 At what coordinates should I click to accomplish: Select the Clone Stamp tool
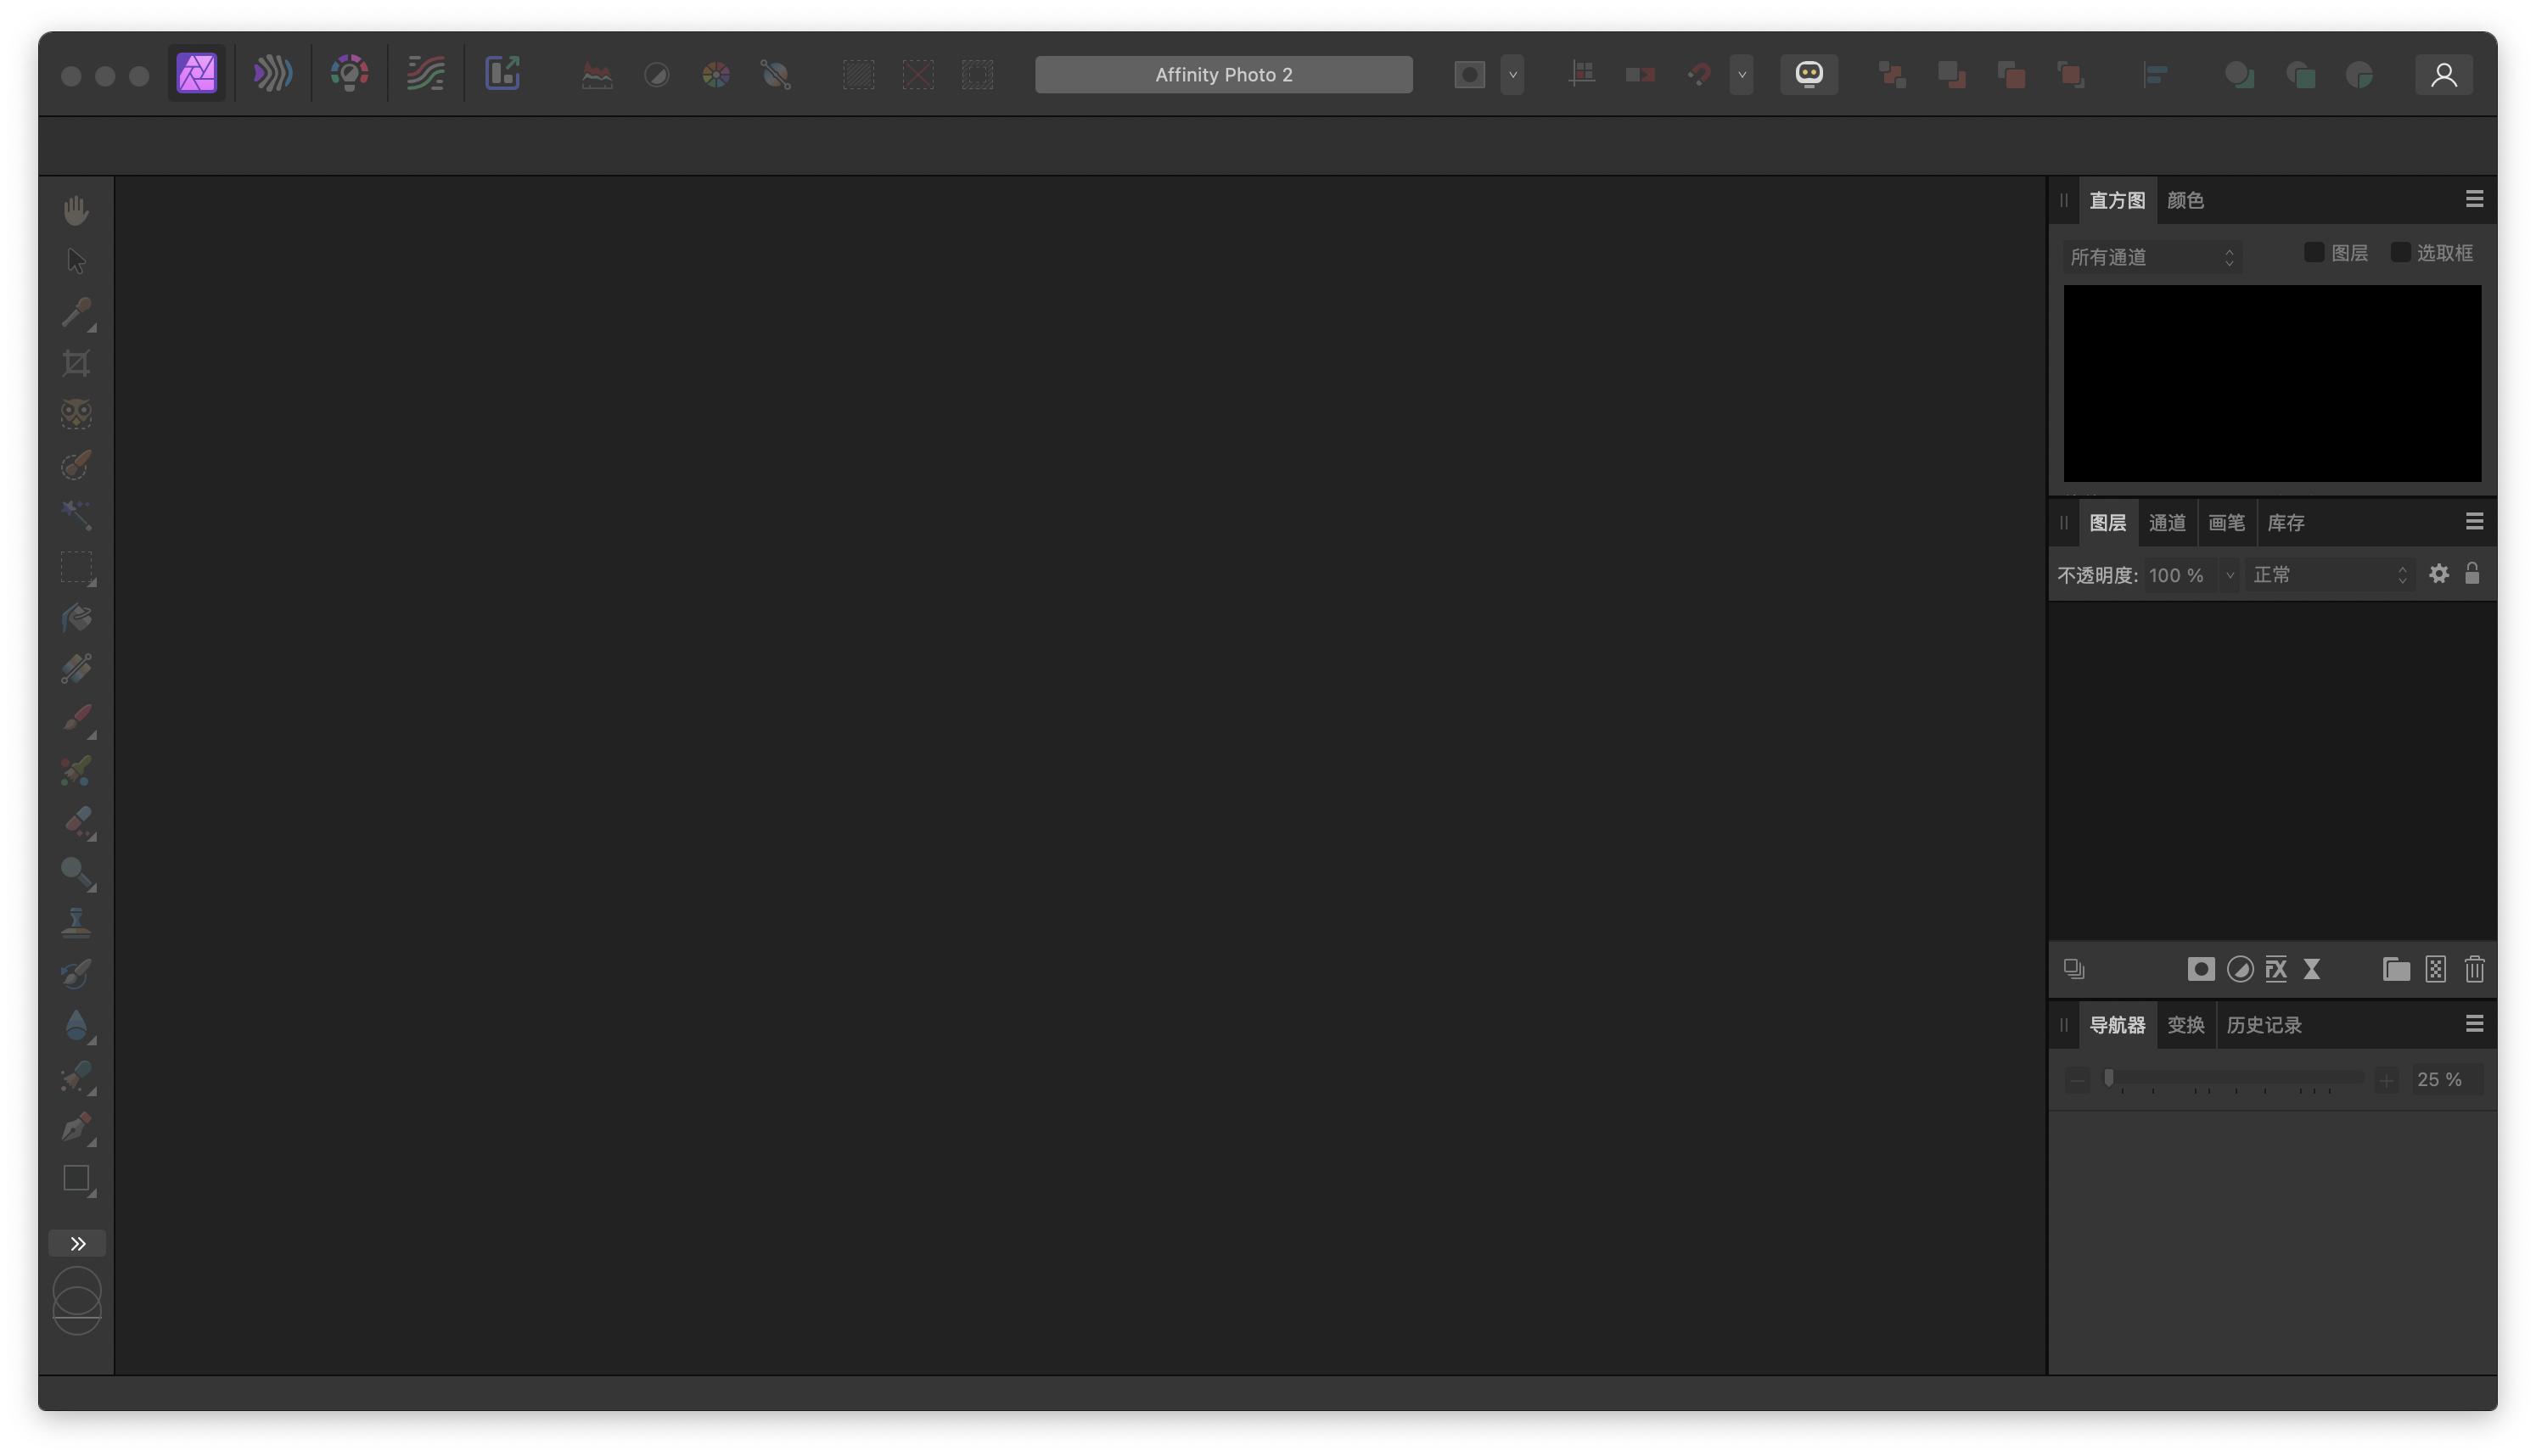tap(77, 921)
